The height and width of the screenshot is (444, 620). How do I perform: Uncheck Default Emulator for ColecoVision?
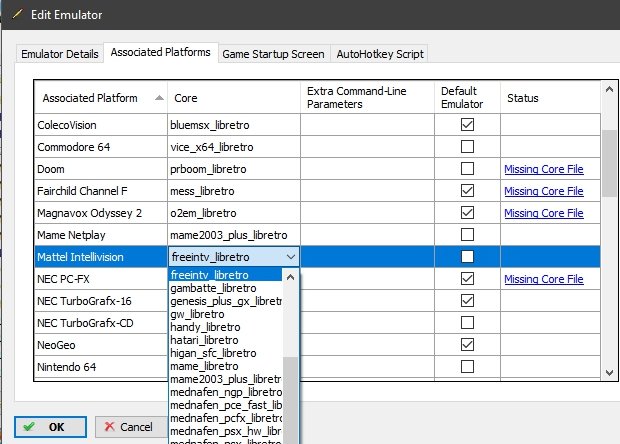pyautogui.click(x=467, y=125)
